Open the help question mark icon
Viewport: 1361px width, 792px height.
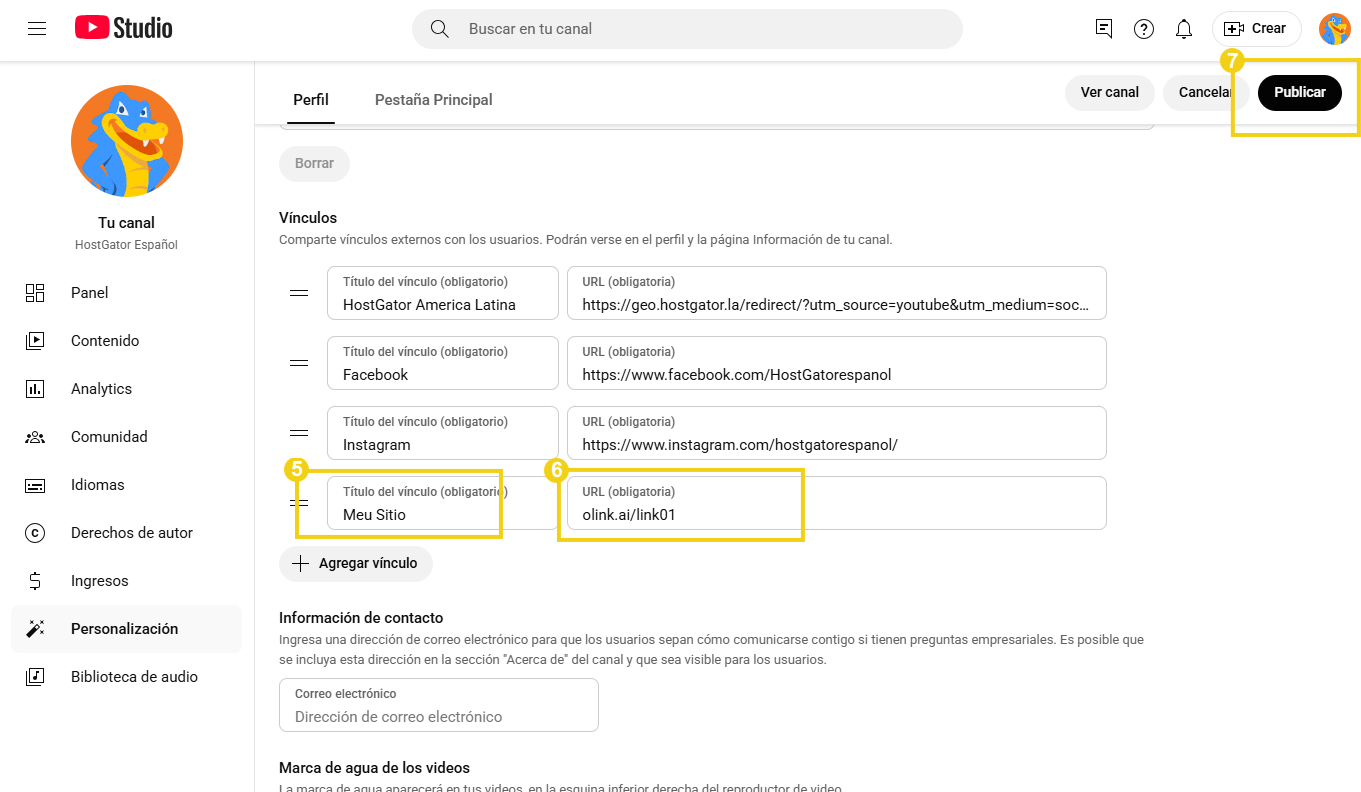[x=1144, y=29]
